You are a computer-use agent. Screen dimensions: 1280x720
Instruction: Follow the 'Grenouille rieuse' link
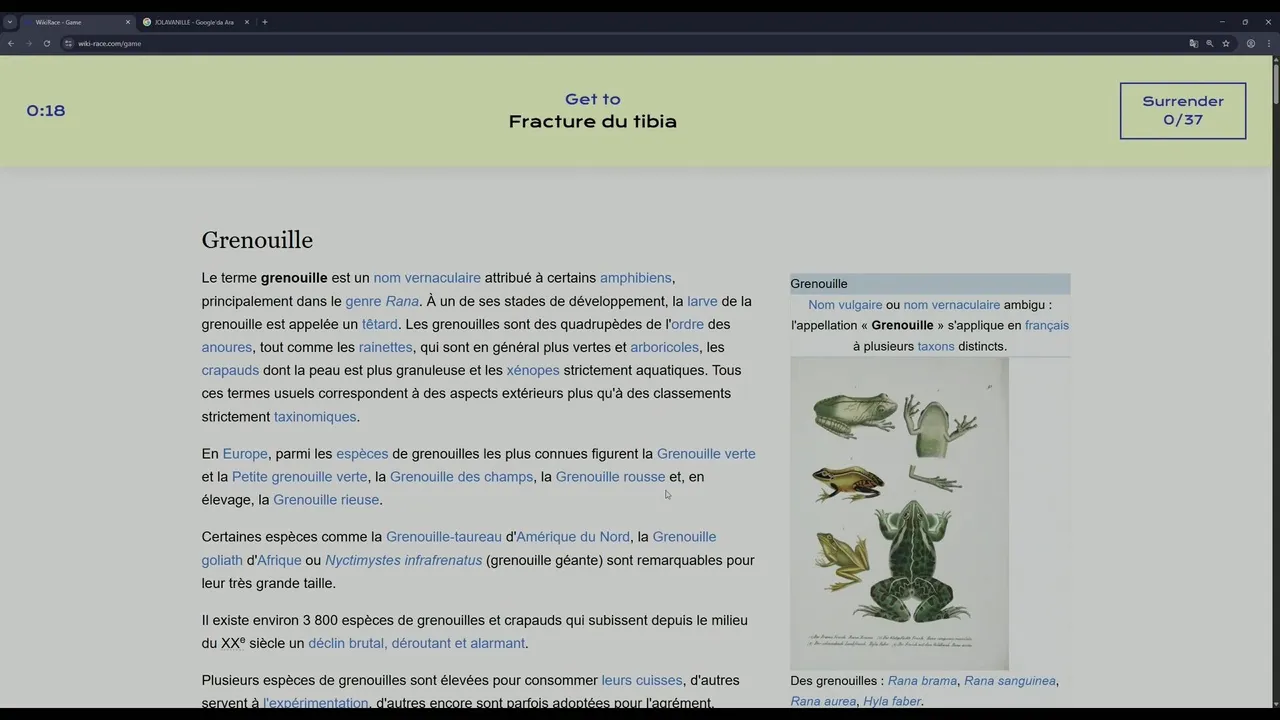(326, 500)
